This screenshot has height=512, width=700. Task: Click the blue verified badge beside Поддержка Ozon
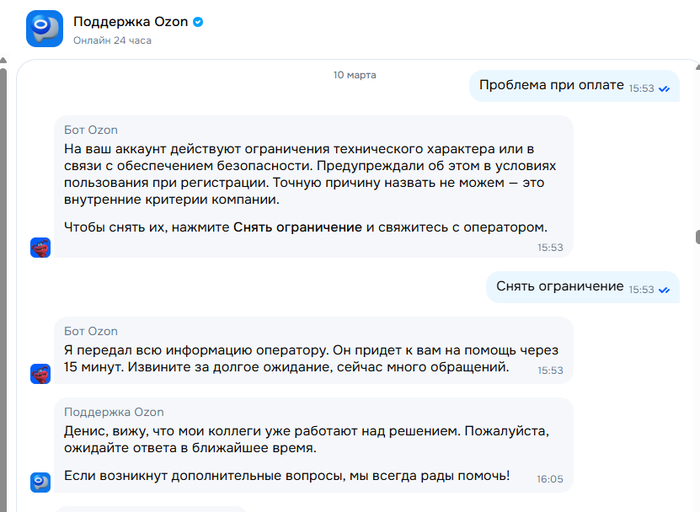pyautogui.click(x=198, y=21)
